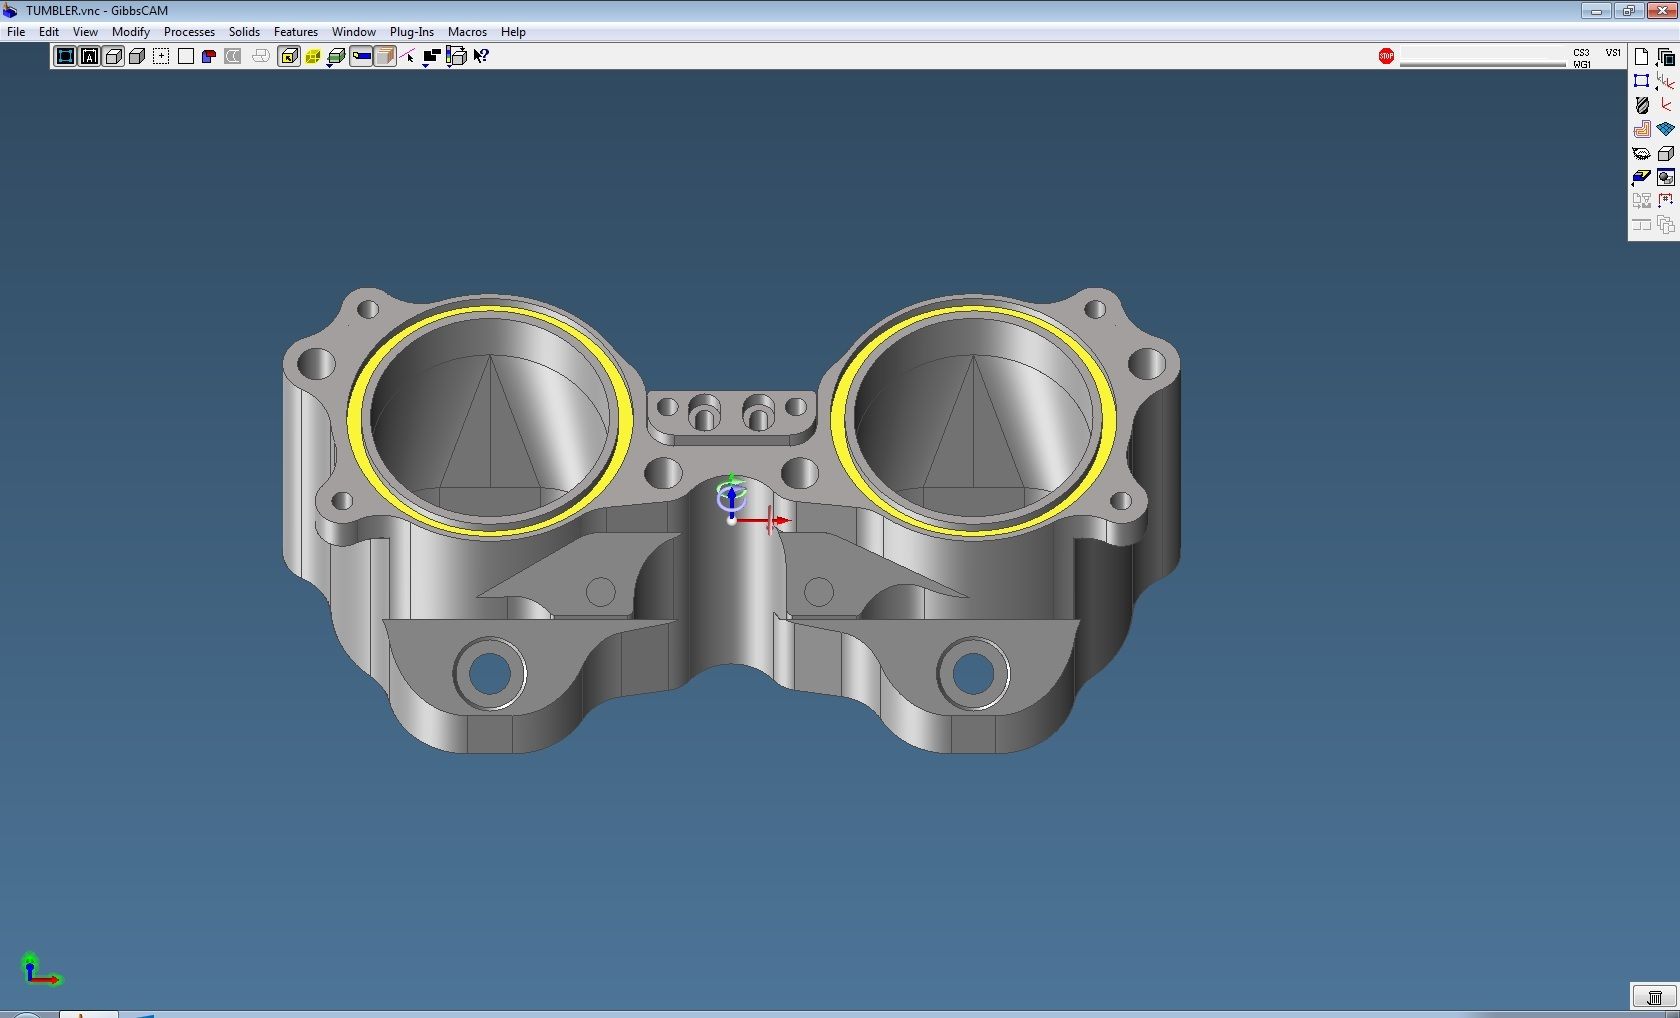Open the Modify menu
Image resolution: width=1680 pixels, height=1018 pixels.
[131, 32]
